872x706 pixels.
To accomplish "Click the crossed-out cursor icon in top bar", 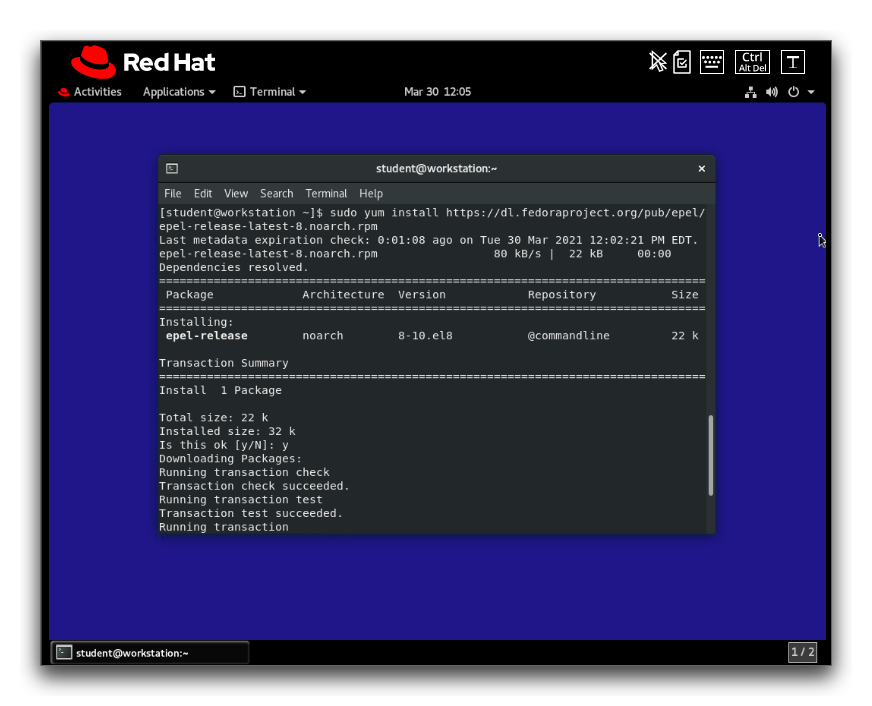I will tap(657, 62).
